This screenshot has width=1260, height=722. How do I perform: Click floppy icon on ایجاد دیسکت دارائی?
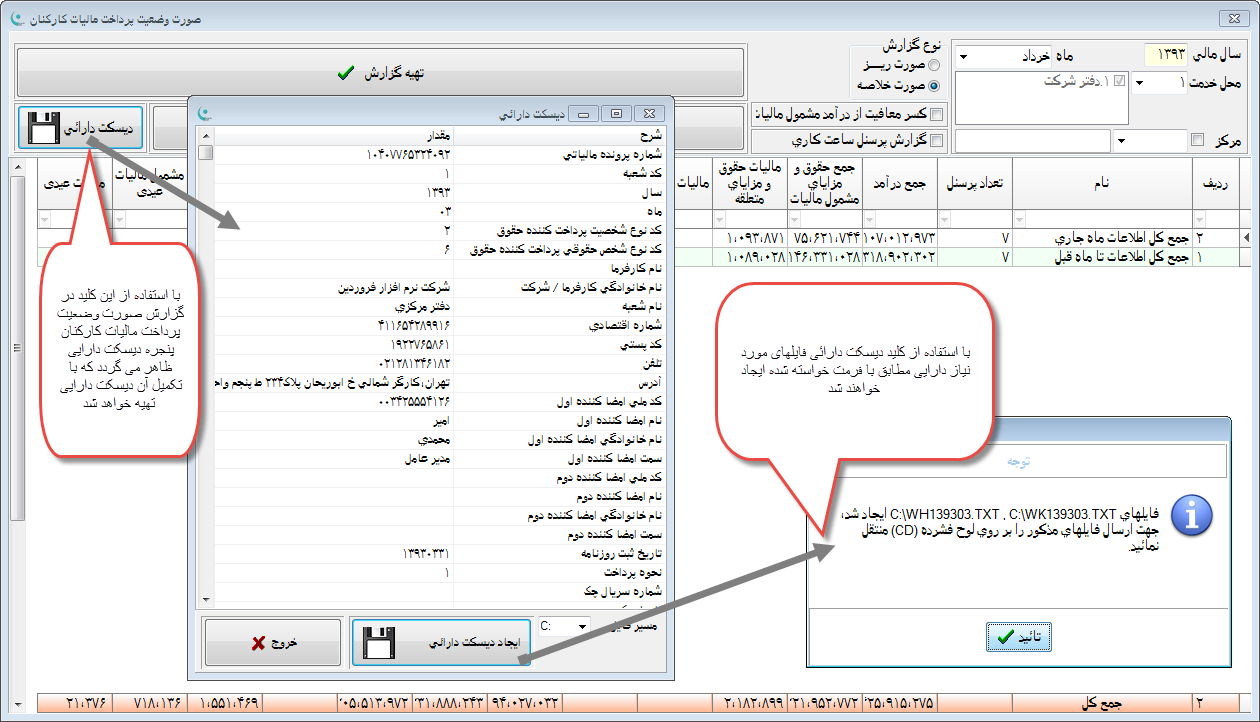(x=378, y=643)
